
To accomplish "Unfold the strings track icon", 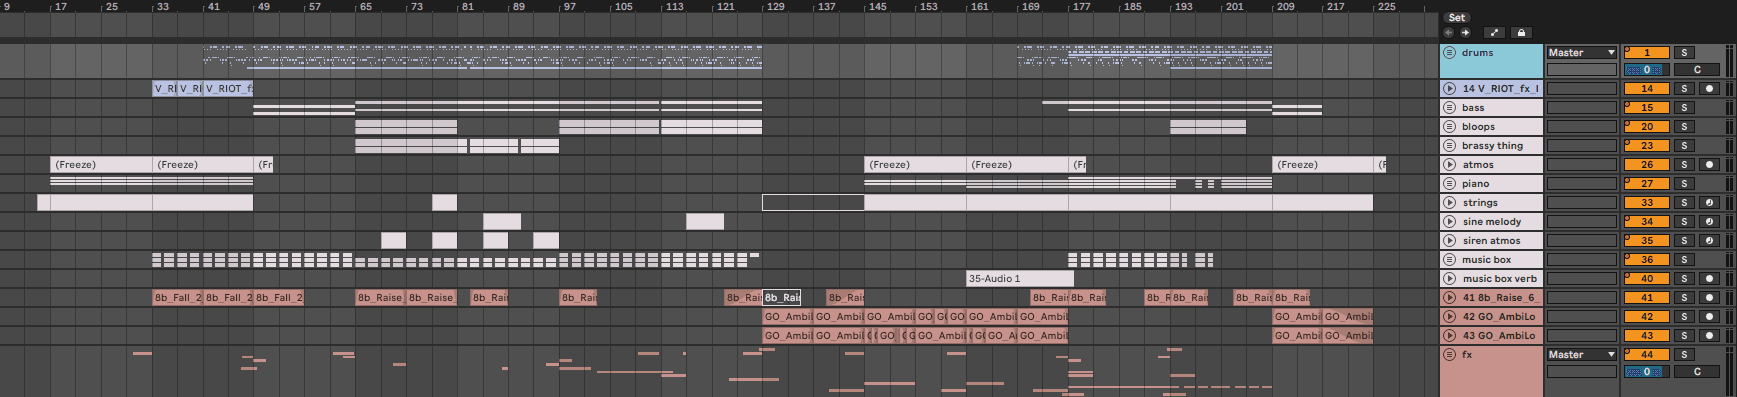I will click(1449, 203).
